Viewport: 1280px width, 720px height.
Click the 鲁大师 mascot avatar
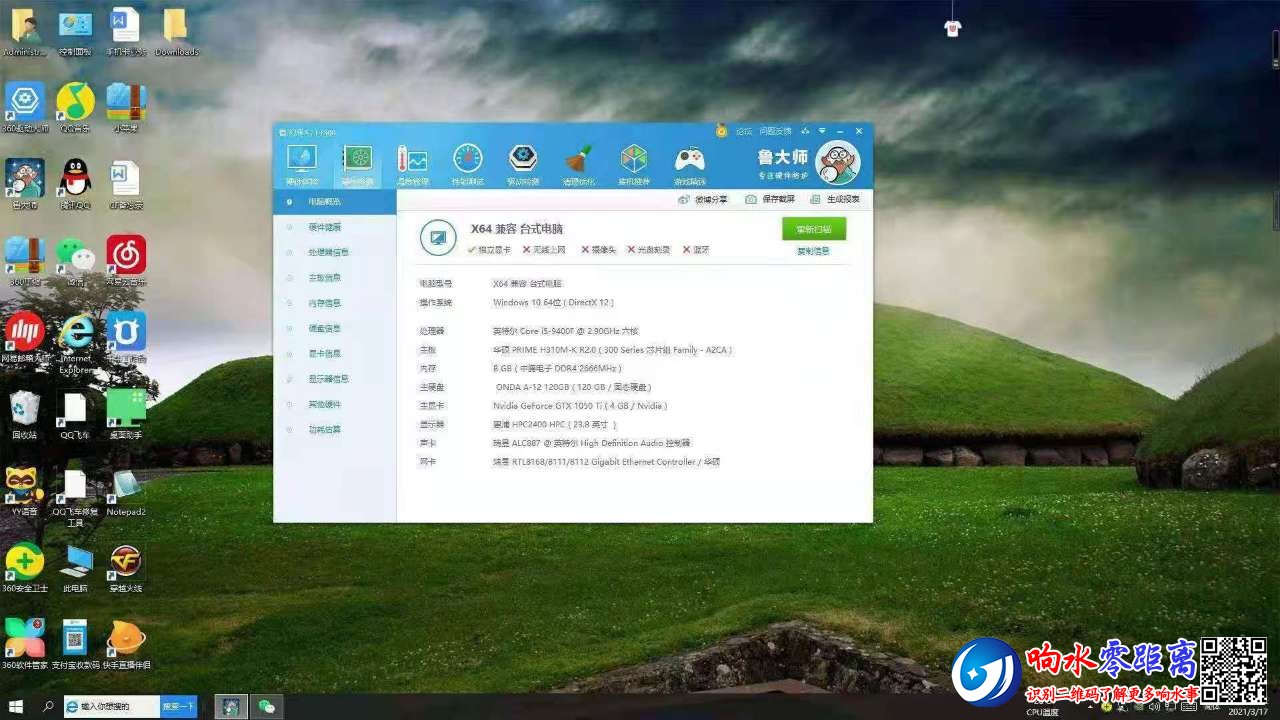pyautogui.click(x=838, y=163)
